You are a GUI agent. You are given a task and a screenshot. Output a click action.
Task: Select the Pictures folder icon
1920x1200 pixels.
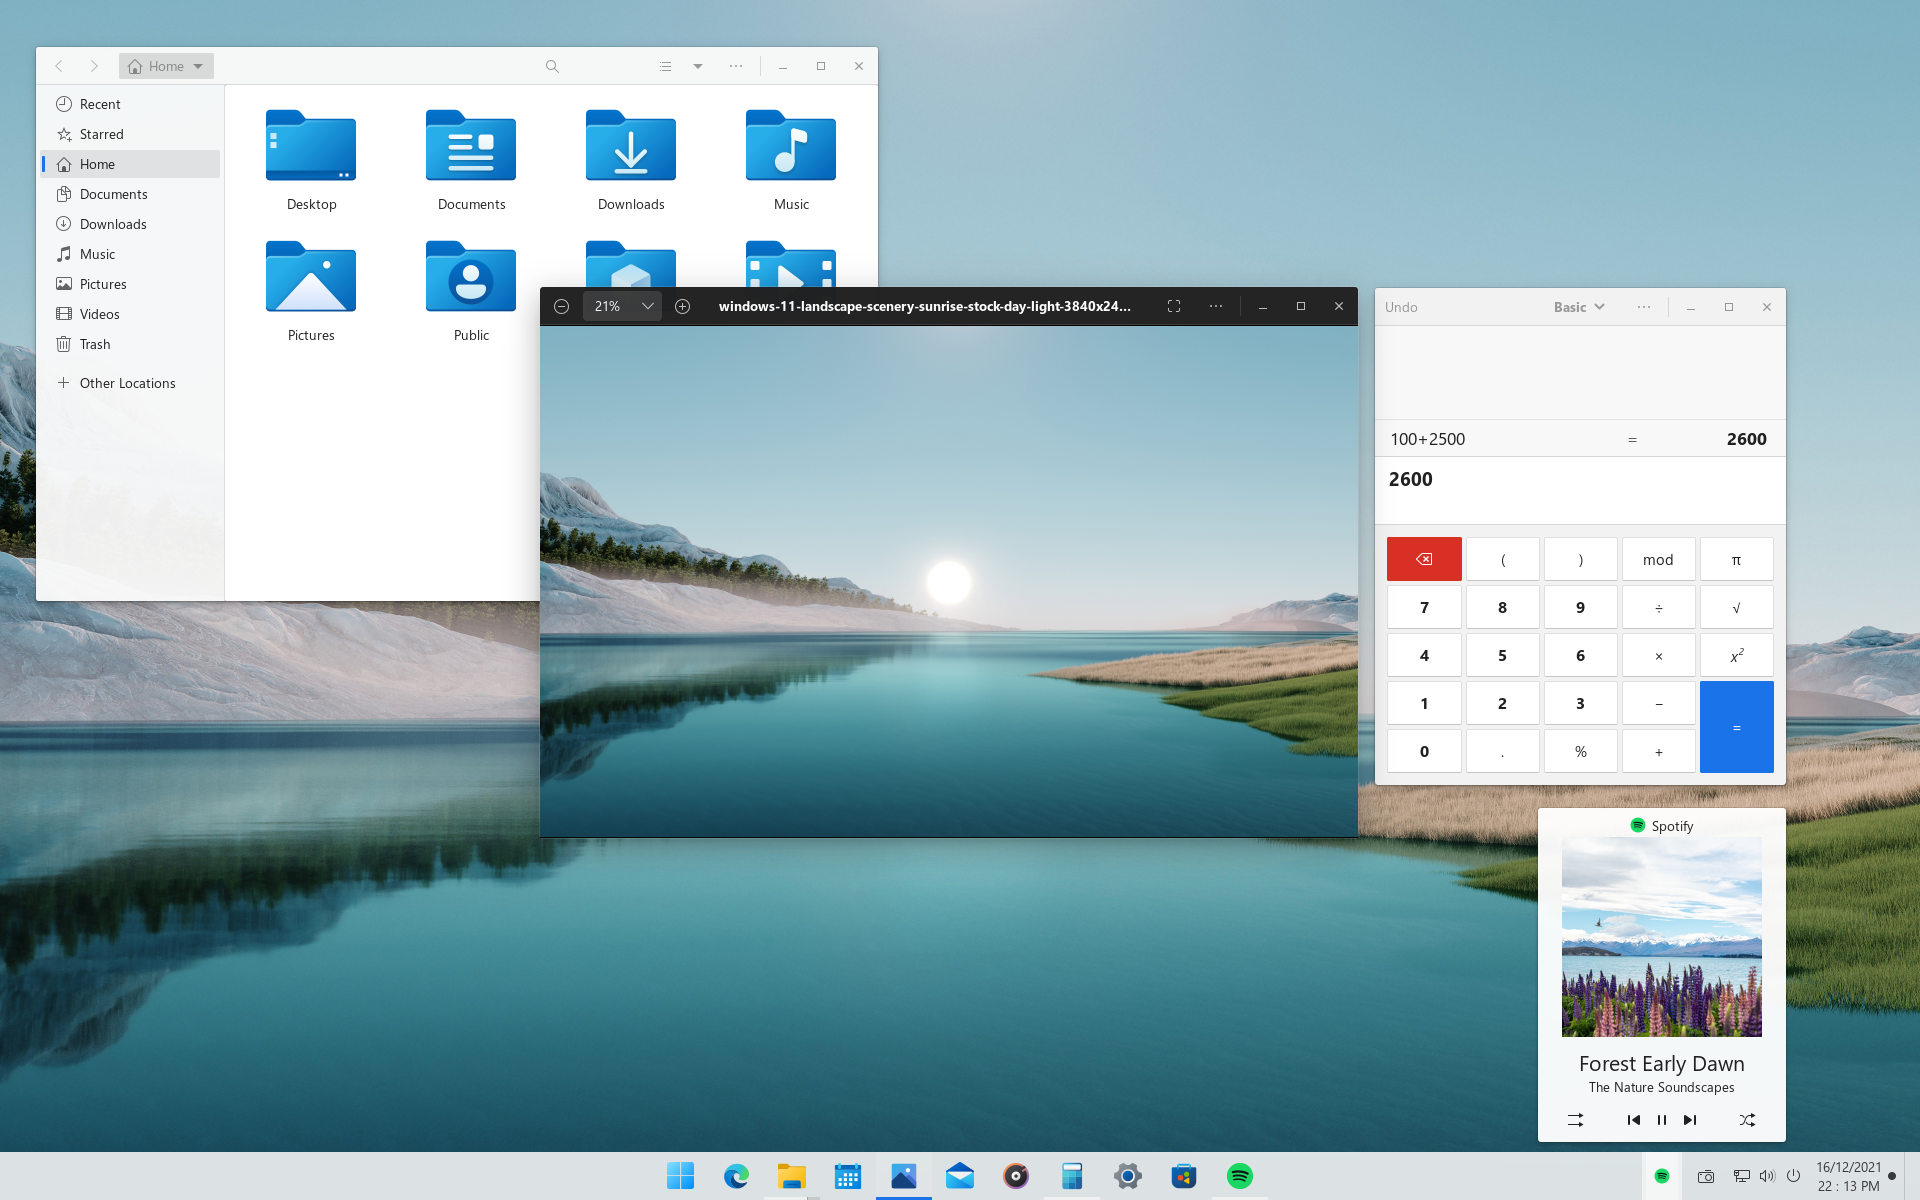coord(311,277)
